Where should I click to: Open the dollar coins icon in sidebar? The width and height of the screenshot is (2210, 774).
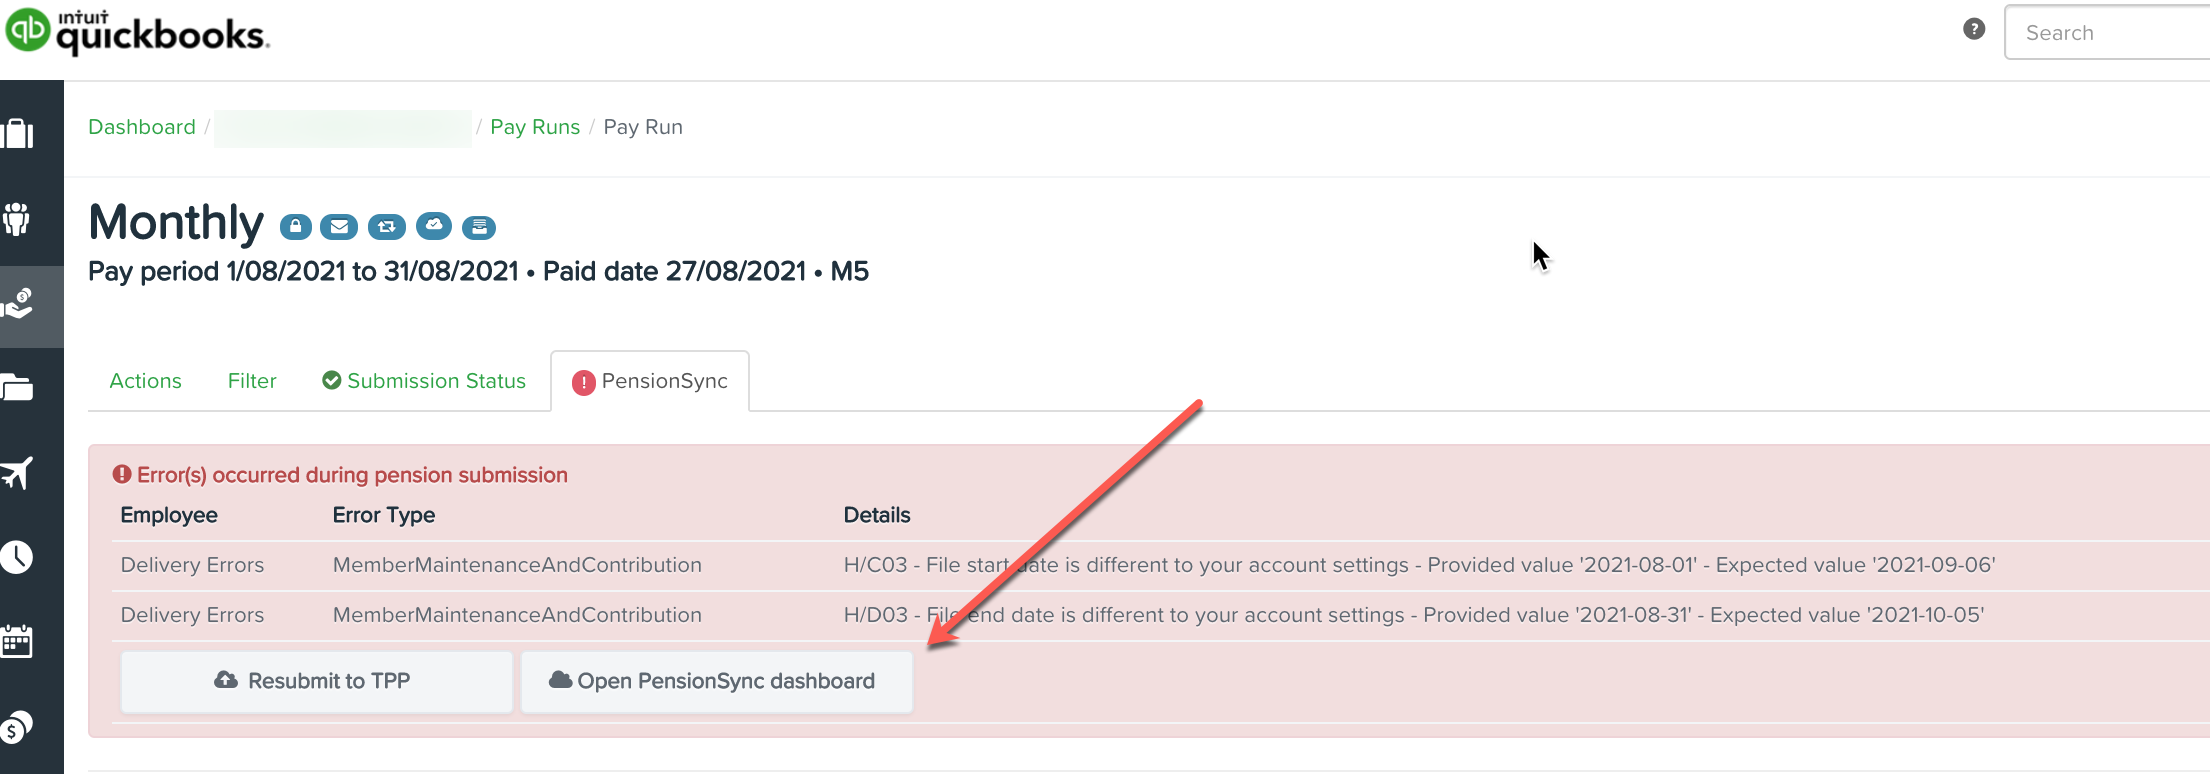pos(18,727)
